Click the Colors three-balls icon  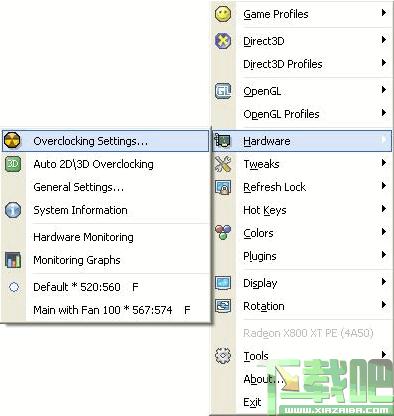coord(223,233)
